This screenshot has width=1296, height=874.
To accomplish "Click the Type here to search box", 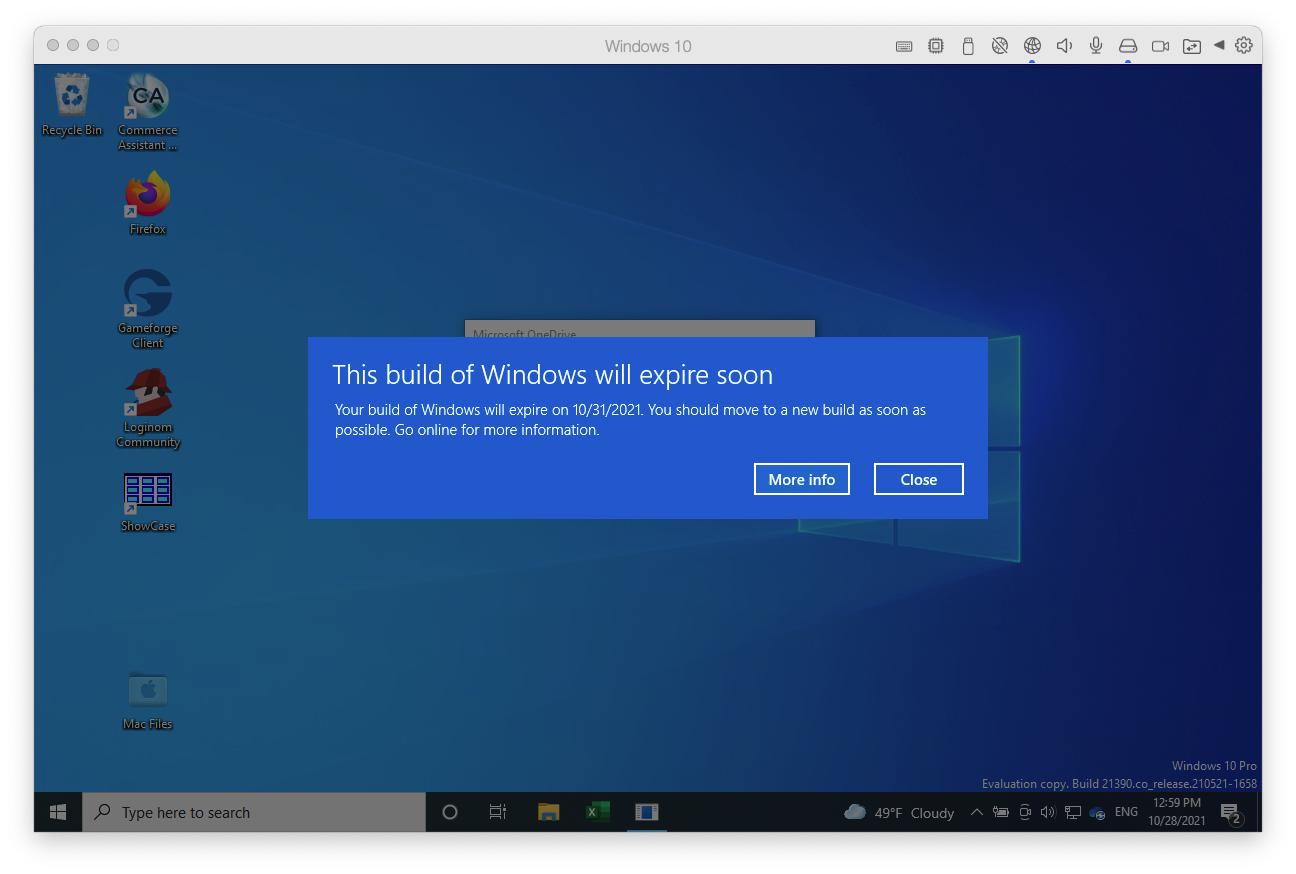I will [254, 812].
